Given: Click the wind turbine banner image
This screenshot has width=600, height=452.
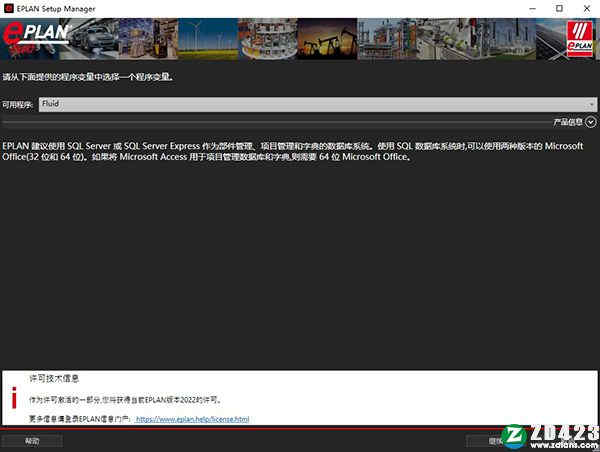Looking at the screenshot, I should 208,39.
